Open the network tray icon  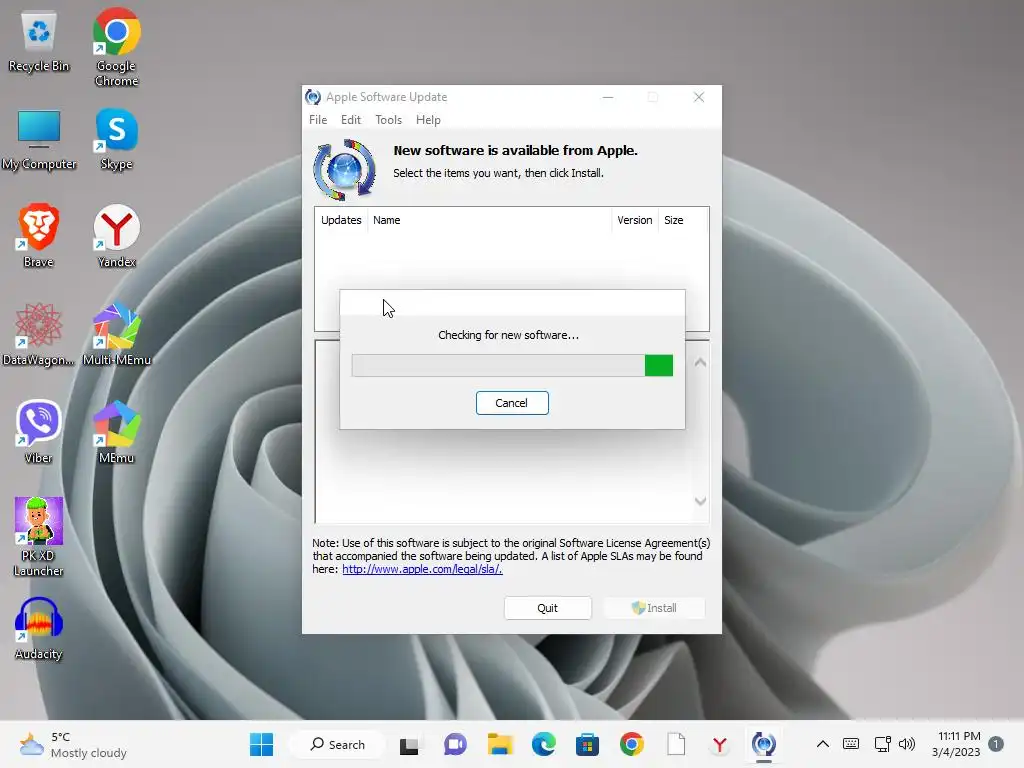point(882,744)
